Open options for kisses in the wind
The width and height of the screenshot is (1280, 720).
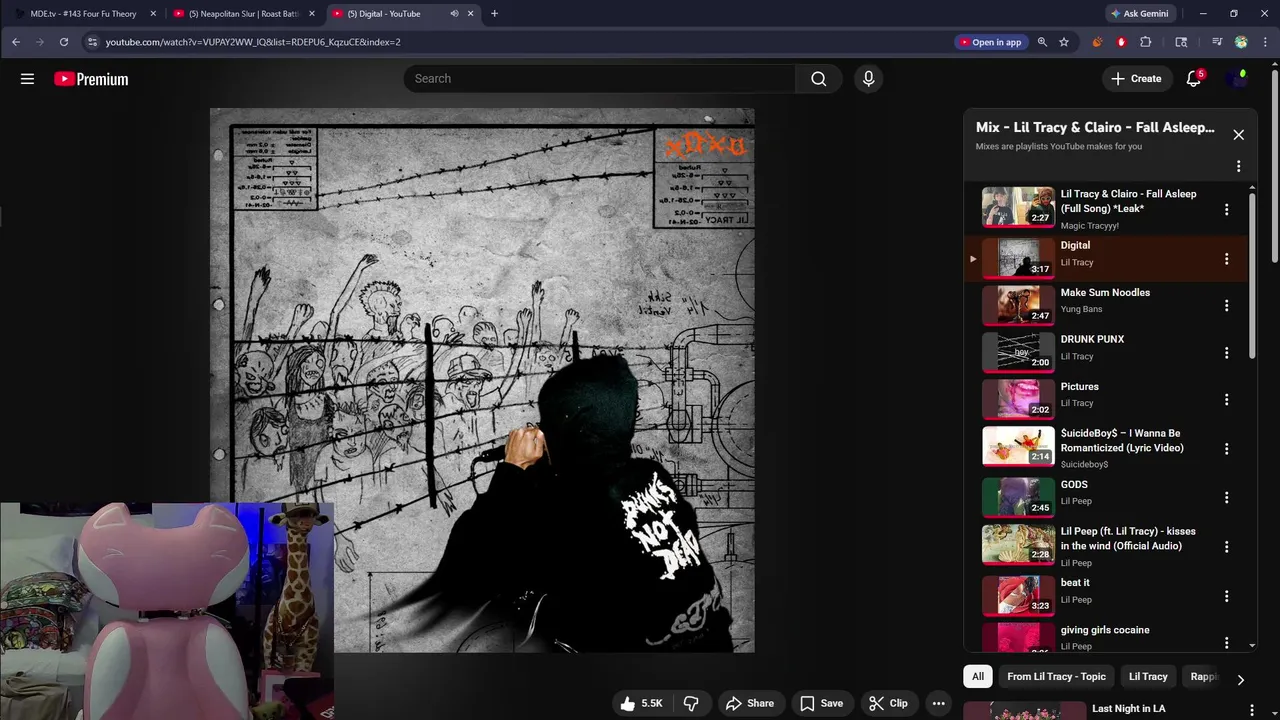1226,547
